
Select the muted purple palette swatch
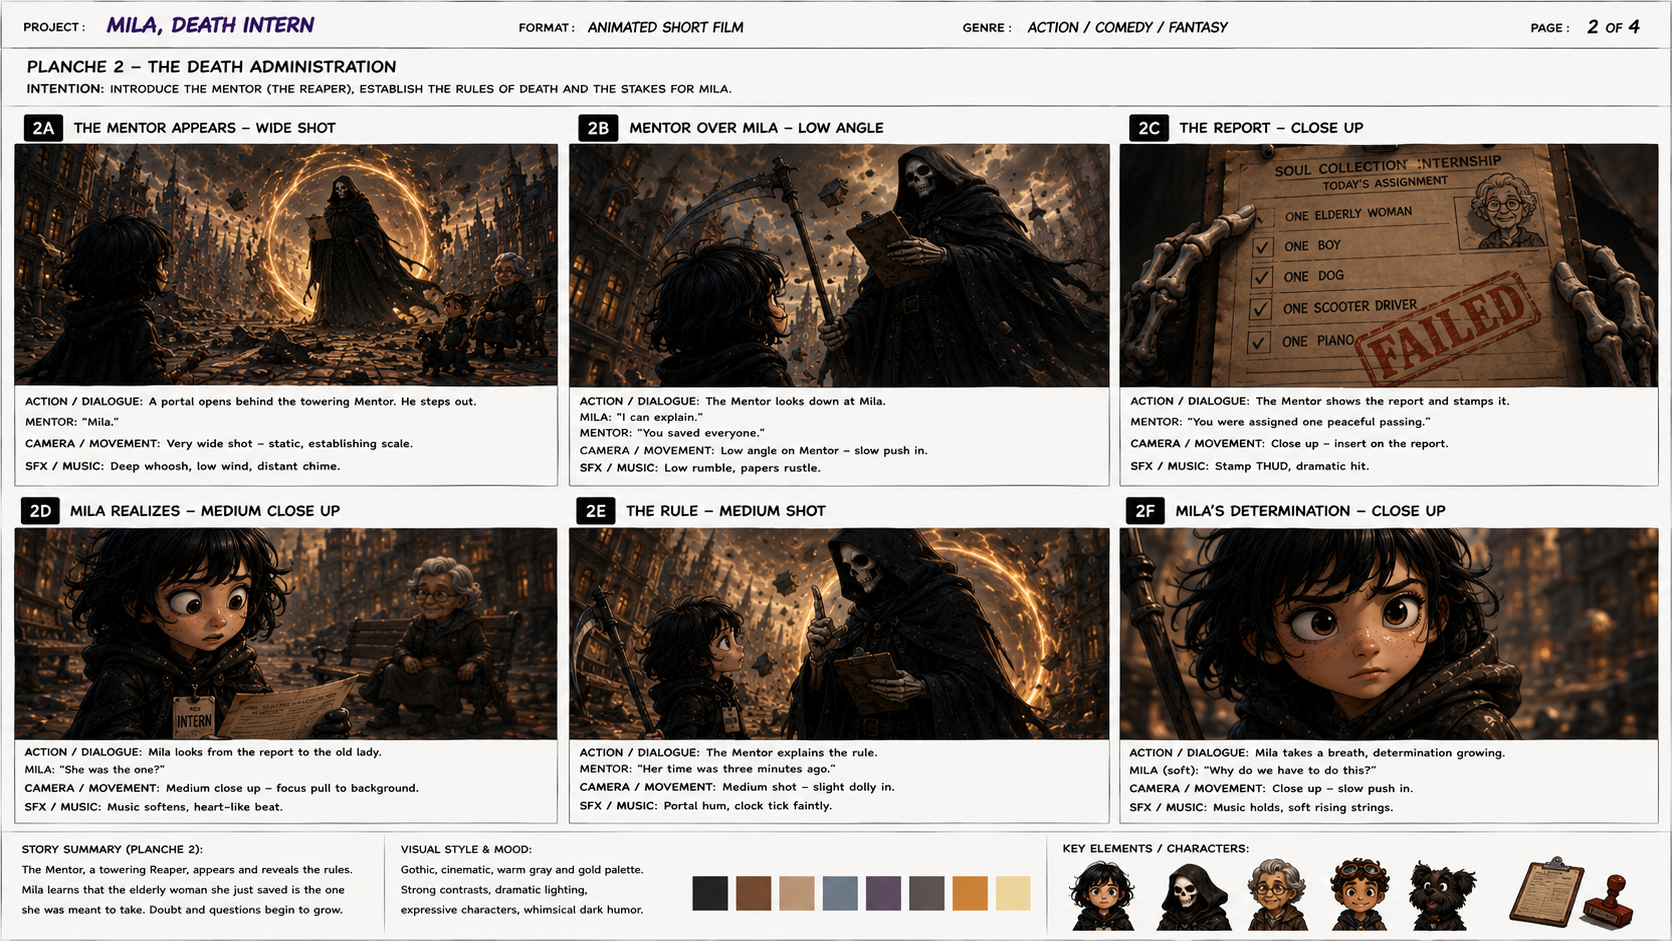tap(883, 893)
